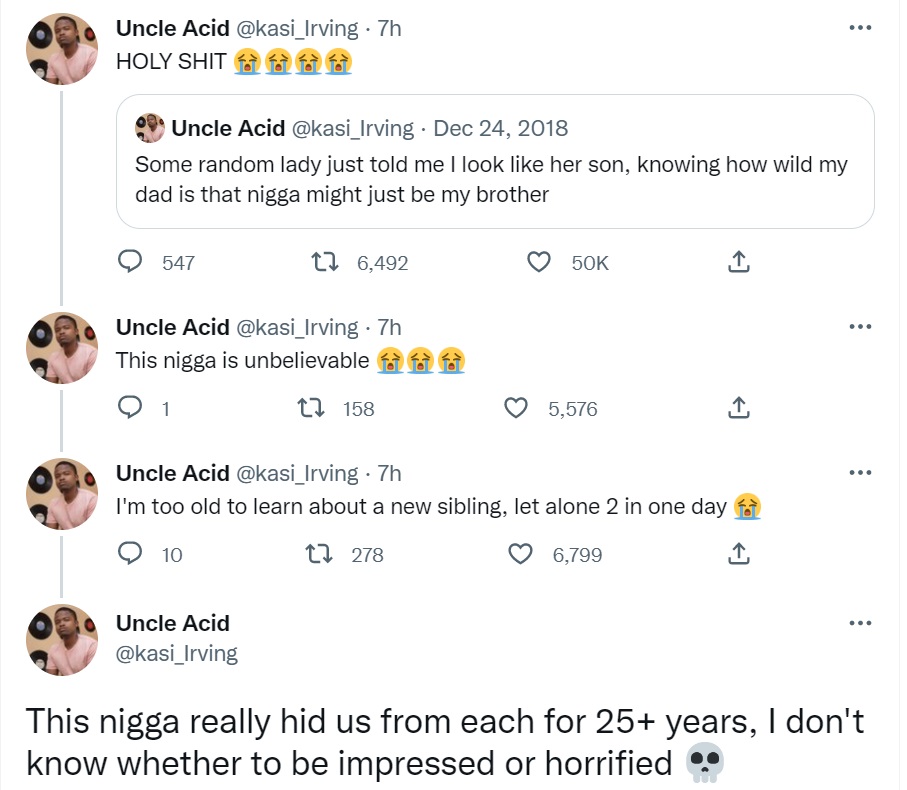907x790 pixels.
Task: Retweet the post with 6,492 retweets
Action: (x=323, y=262)
